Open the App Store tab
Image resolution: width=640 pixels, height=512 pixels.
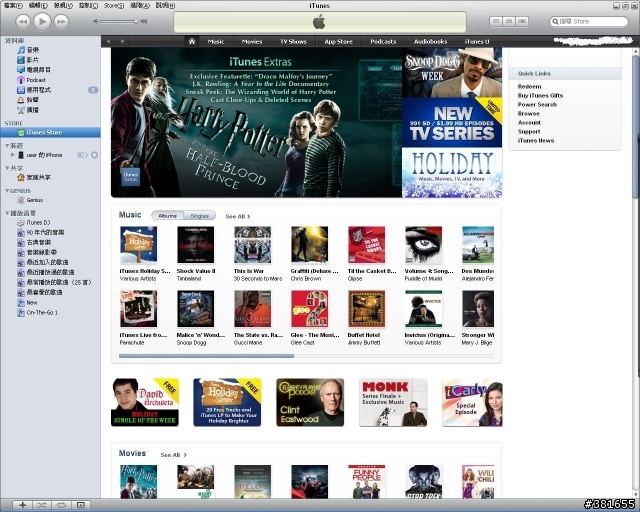click(x=338, y=41)
